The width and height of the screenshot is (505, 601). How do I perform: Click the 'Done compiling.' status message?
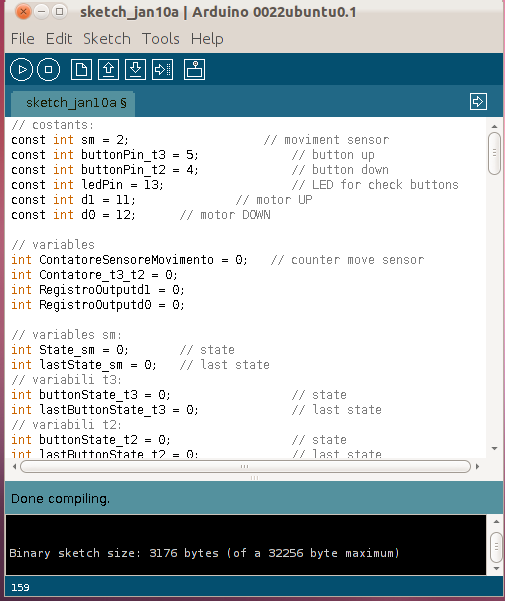point(60,499)
